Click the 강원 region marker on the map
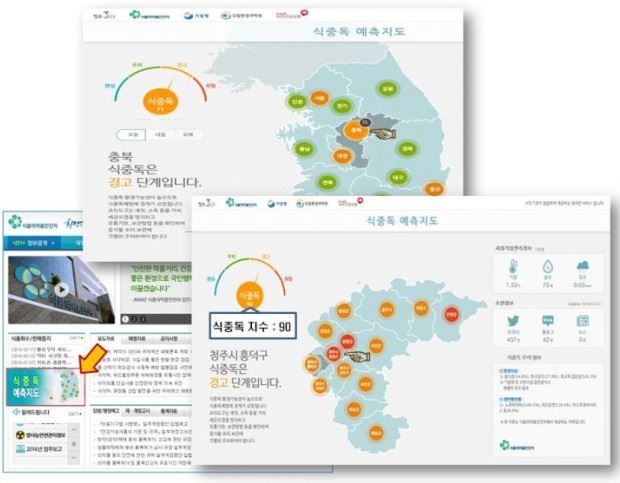620x483 pixels. [x=387, y=90]
